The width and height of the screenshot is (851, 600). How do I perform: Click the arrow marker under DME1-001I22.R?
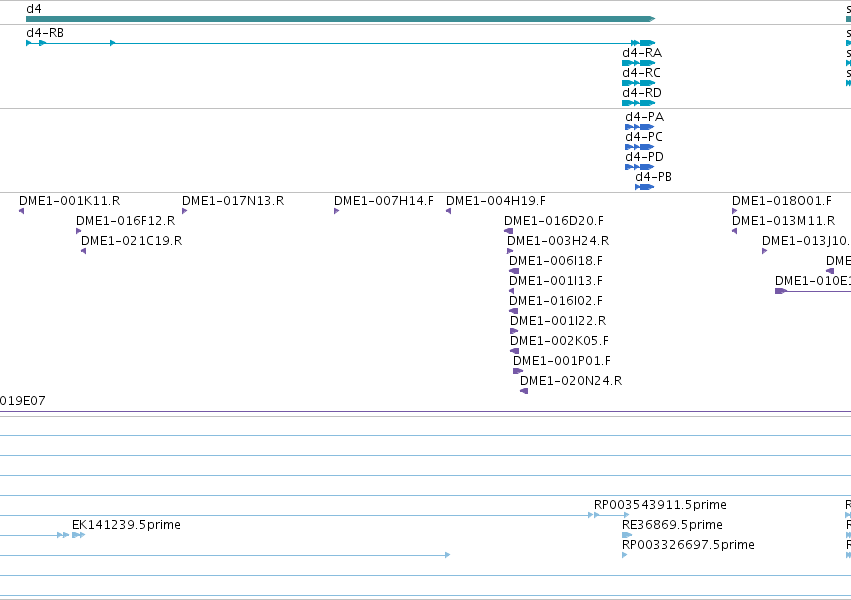pyautogui.click(x=514, y=331)
